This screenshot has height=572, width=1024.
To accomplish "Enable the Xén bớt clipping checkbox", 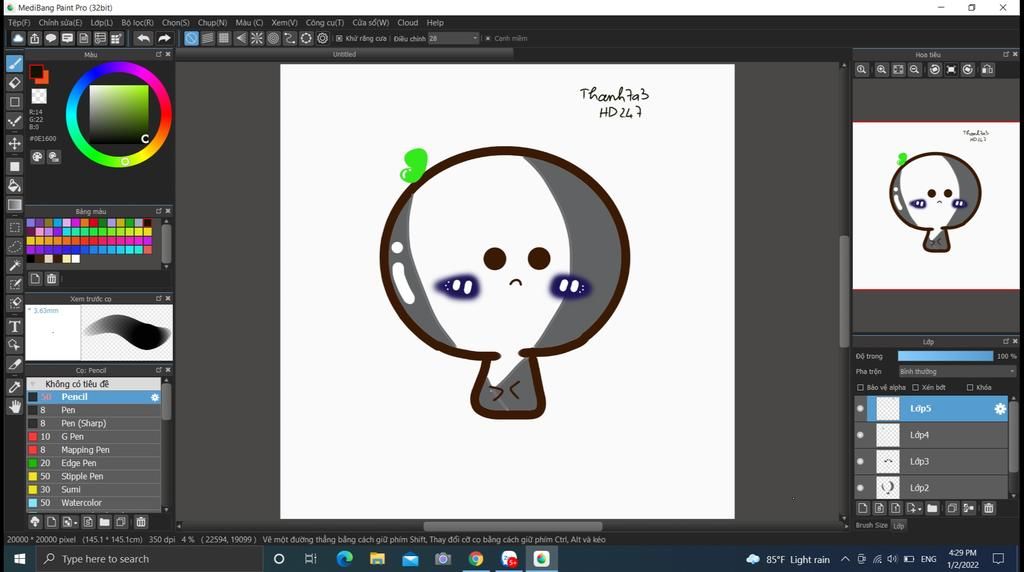I will pyautogui.click(x=915, y=387).
